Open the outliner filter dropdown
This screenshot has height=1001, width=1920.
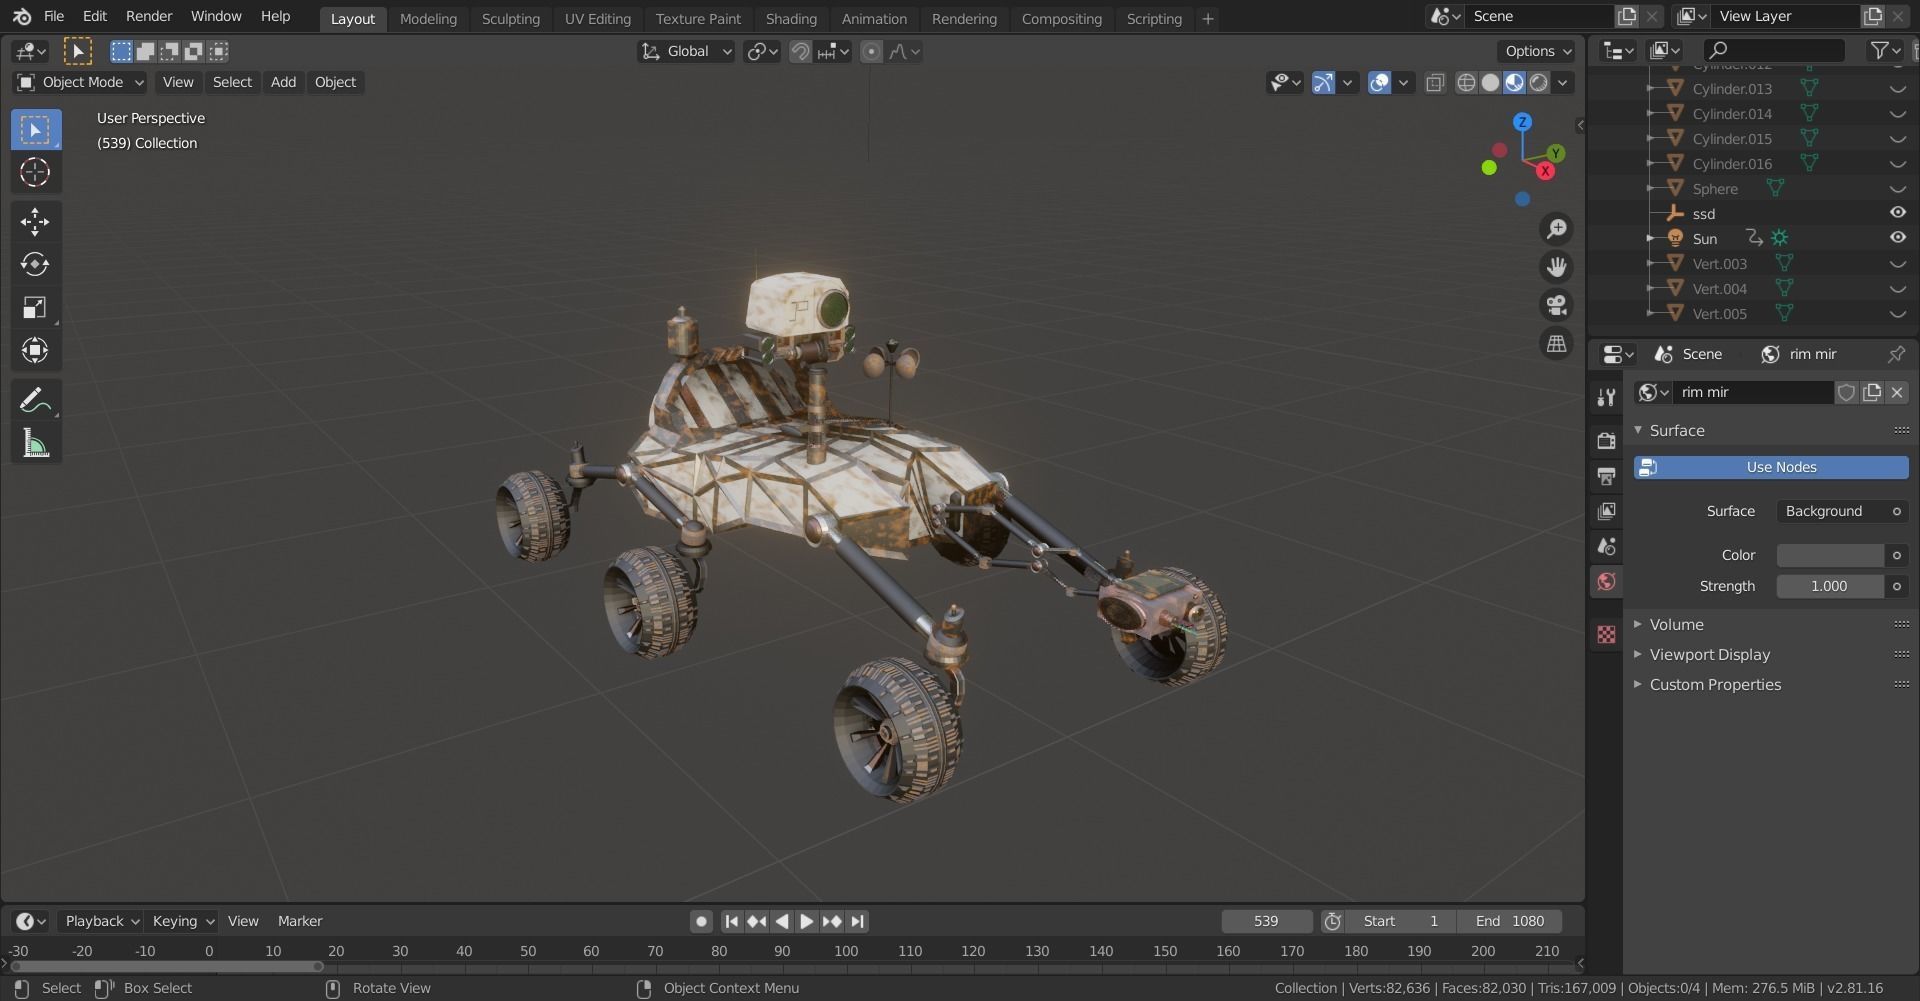coord(1885,50)
